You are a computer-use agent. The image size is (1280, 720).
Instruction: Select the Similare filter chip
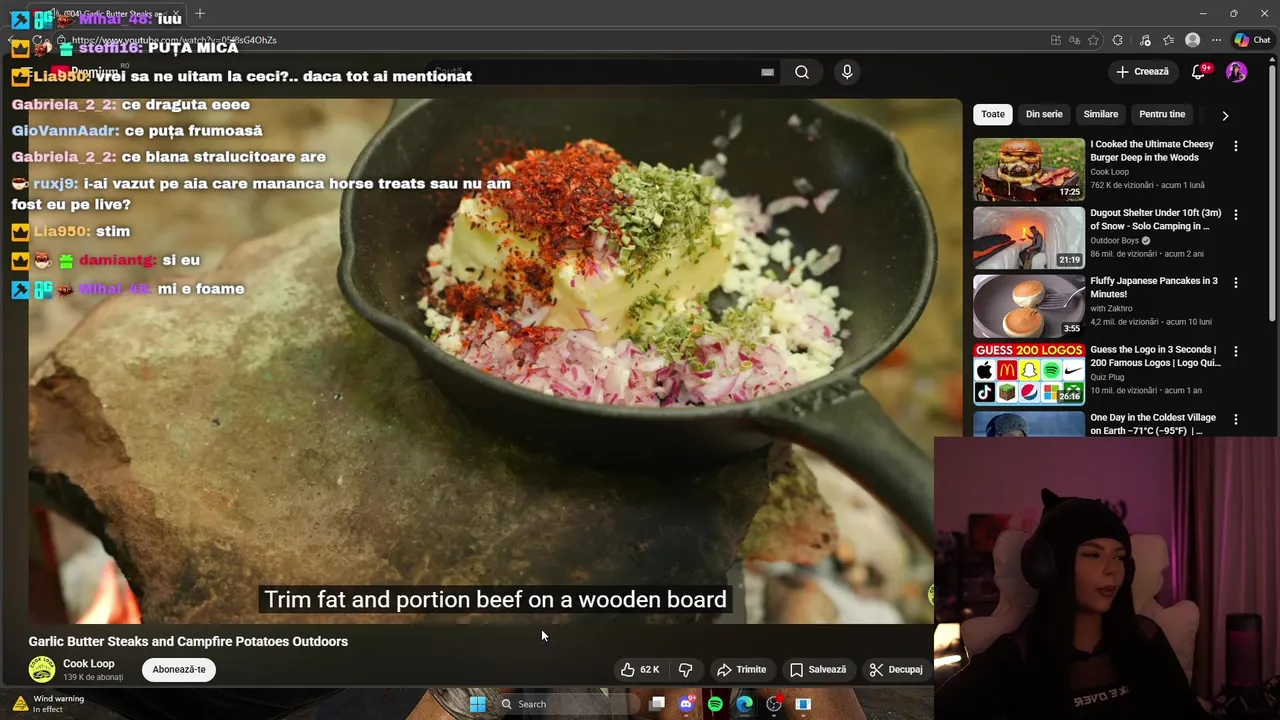(1101, 114)
